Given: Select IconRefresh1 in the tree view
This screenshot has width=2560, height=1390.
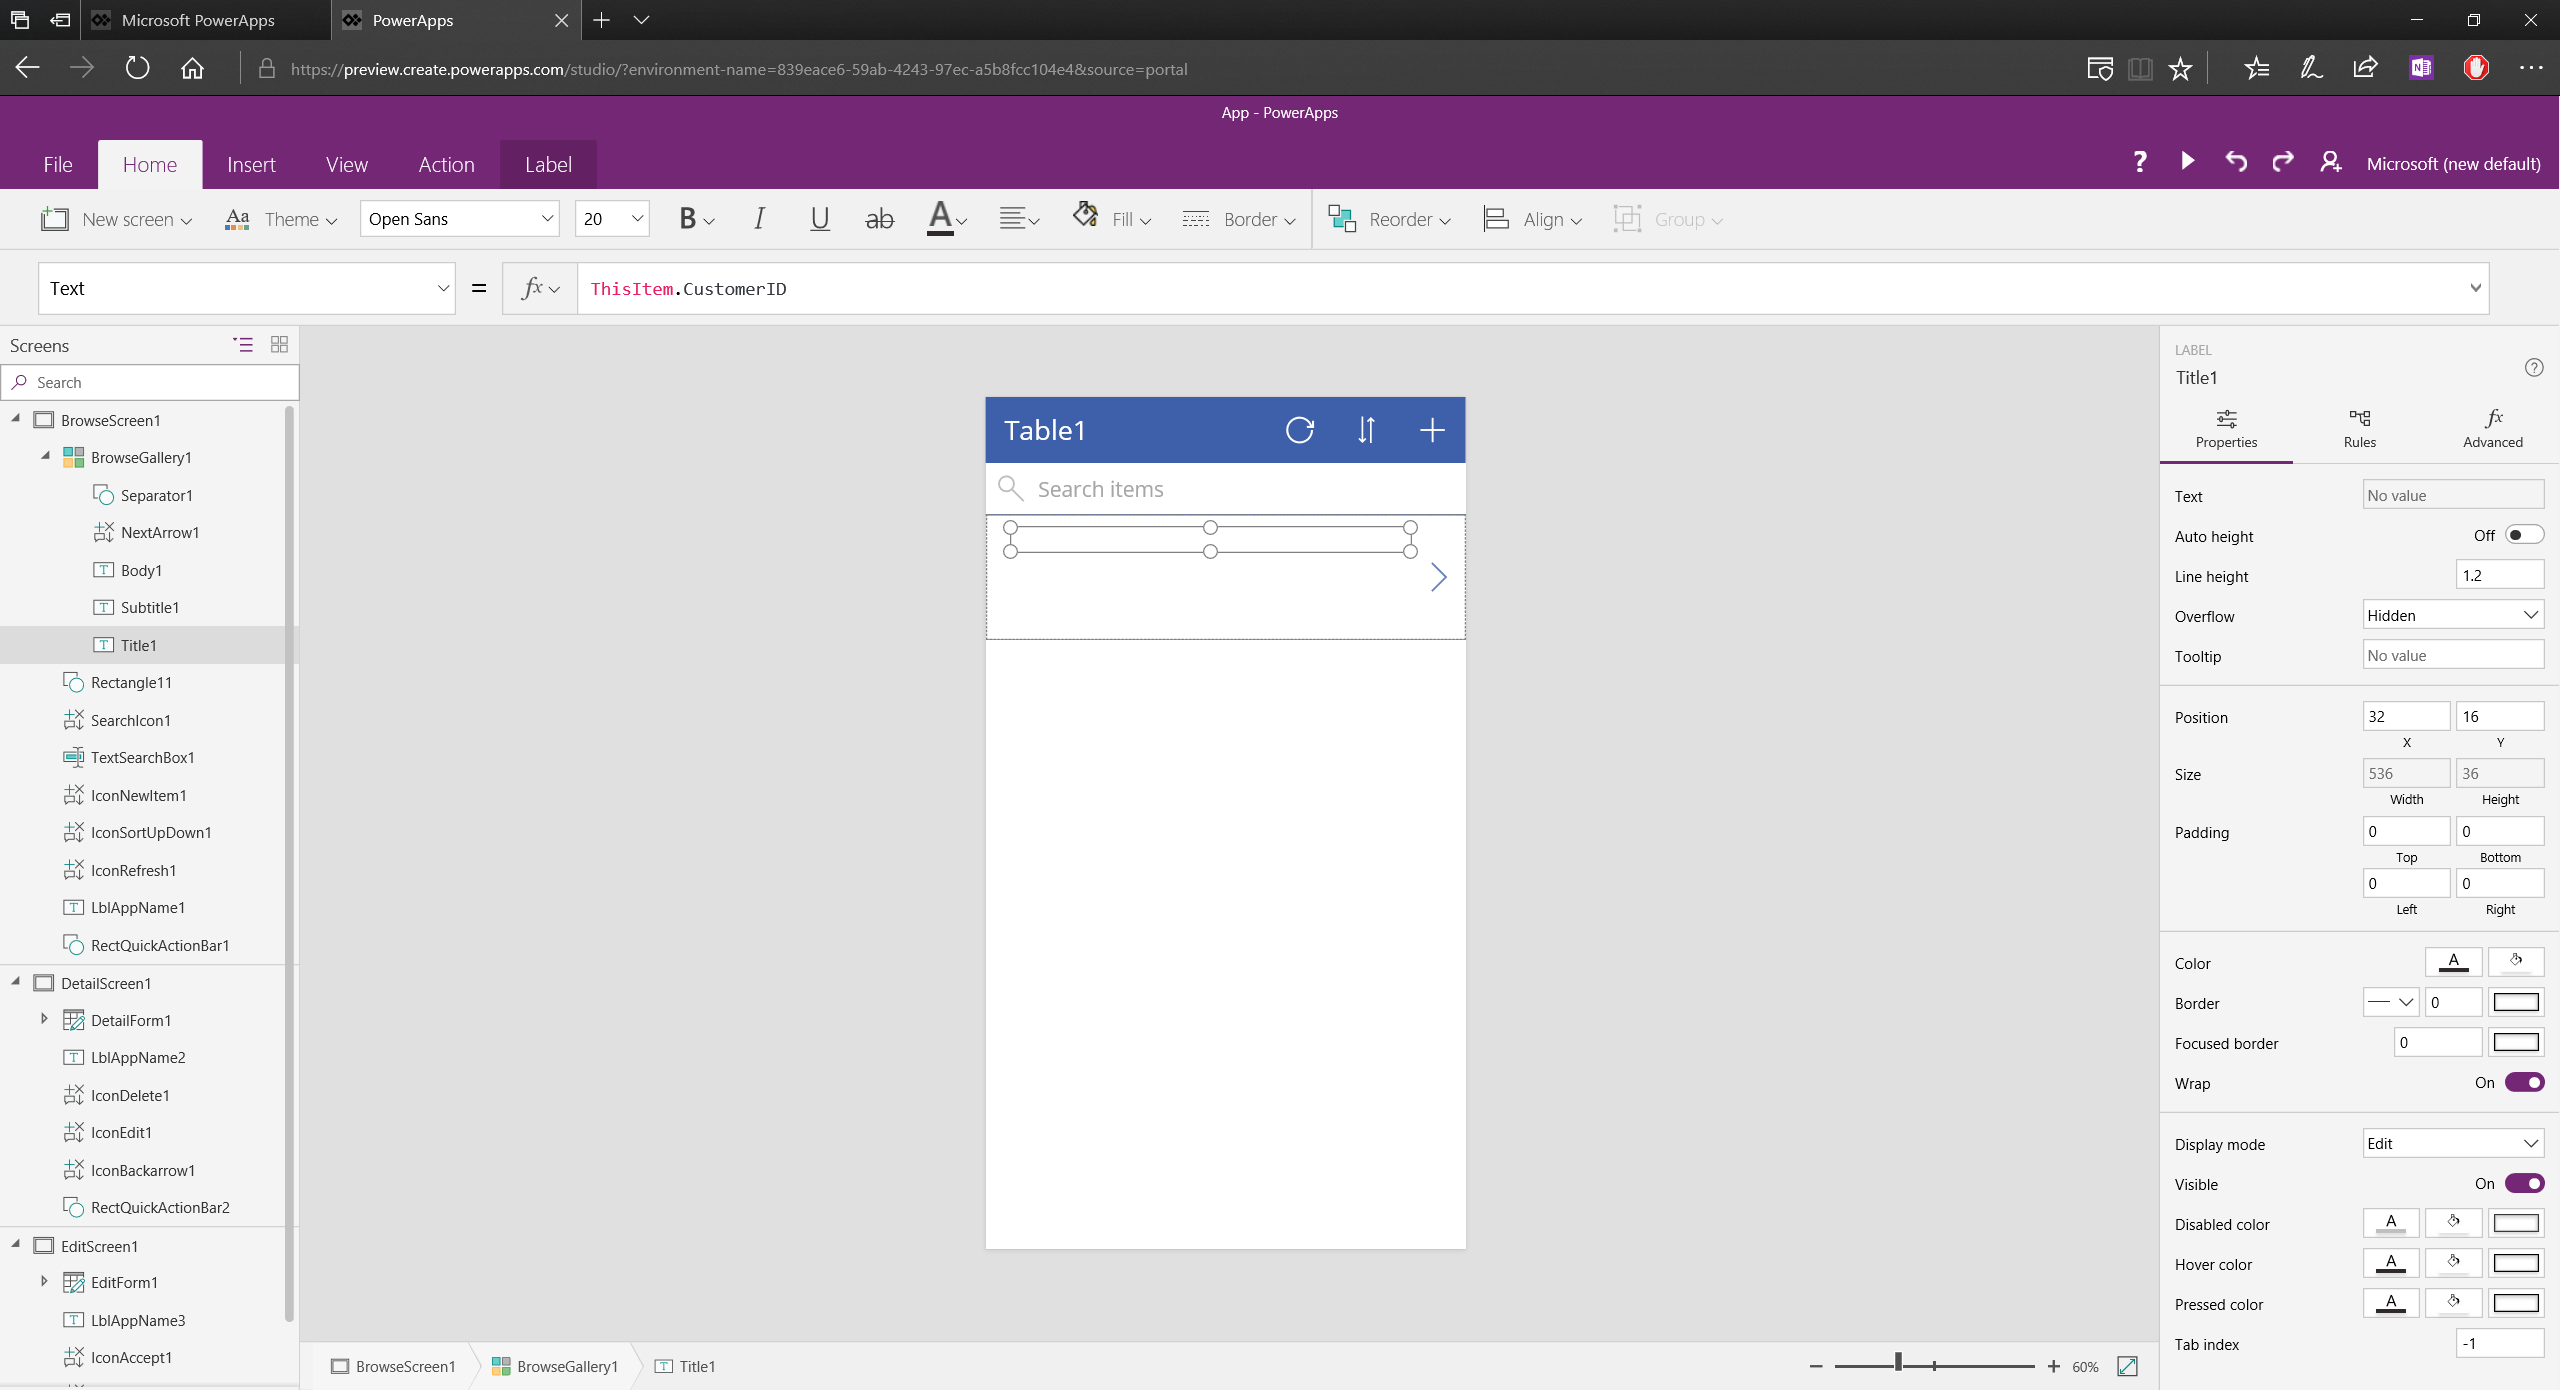Looking at the screenshot, I should (x=133, y=870).
